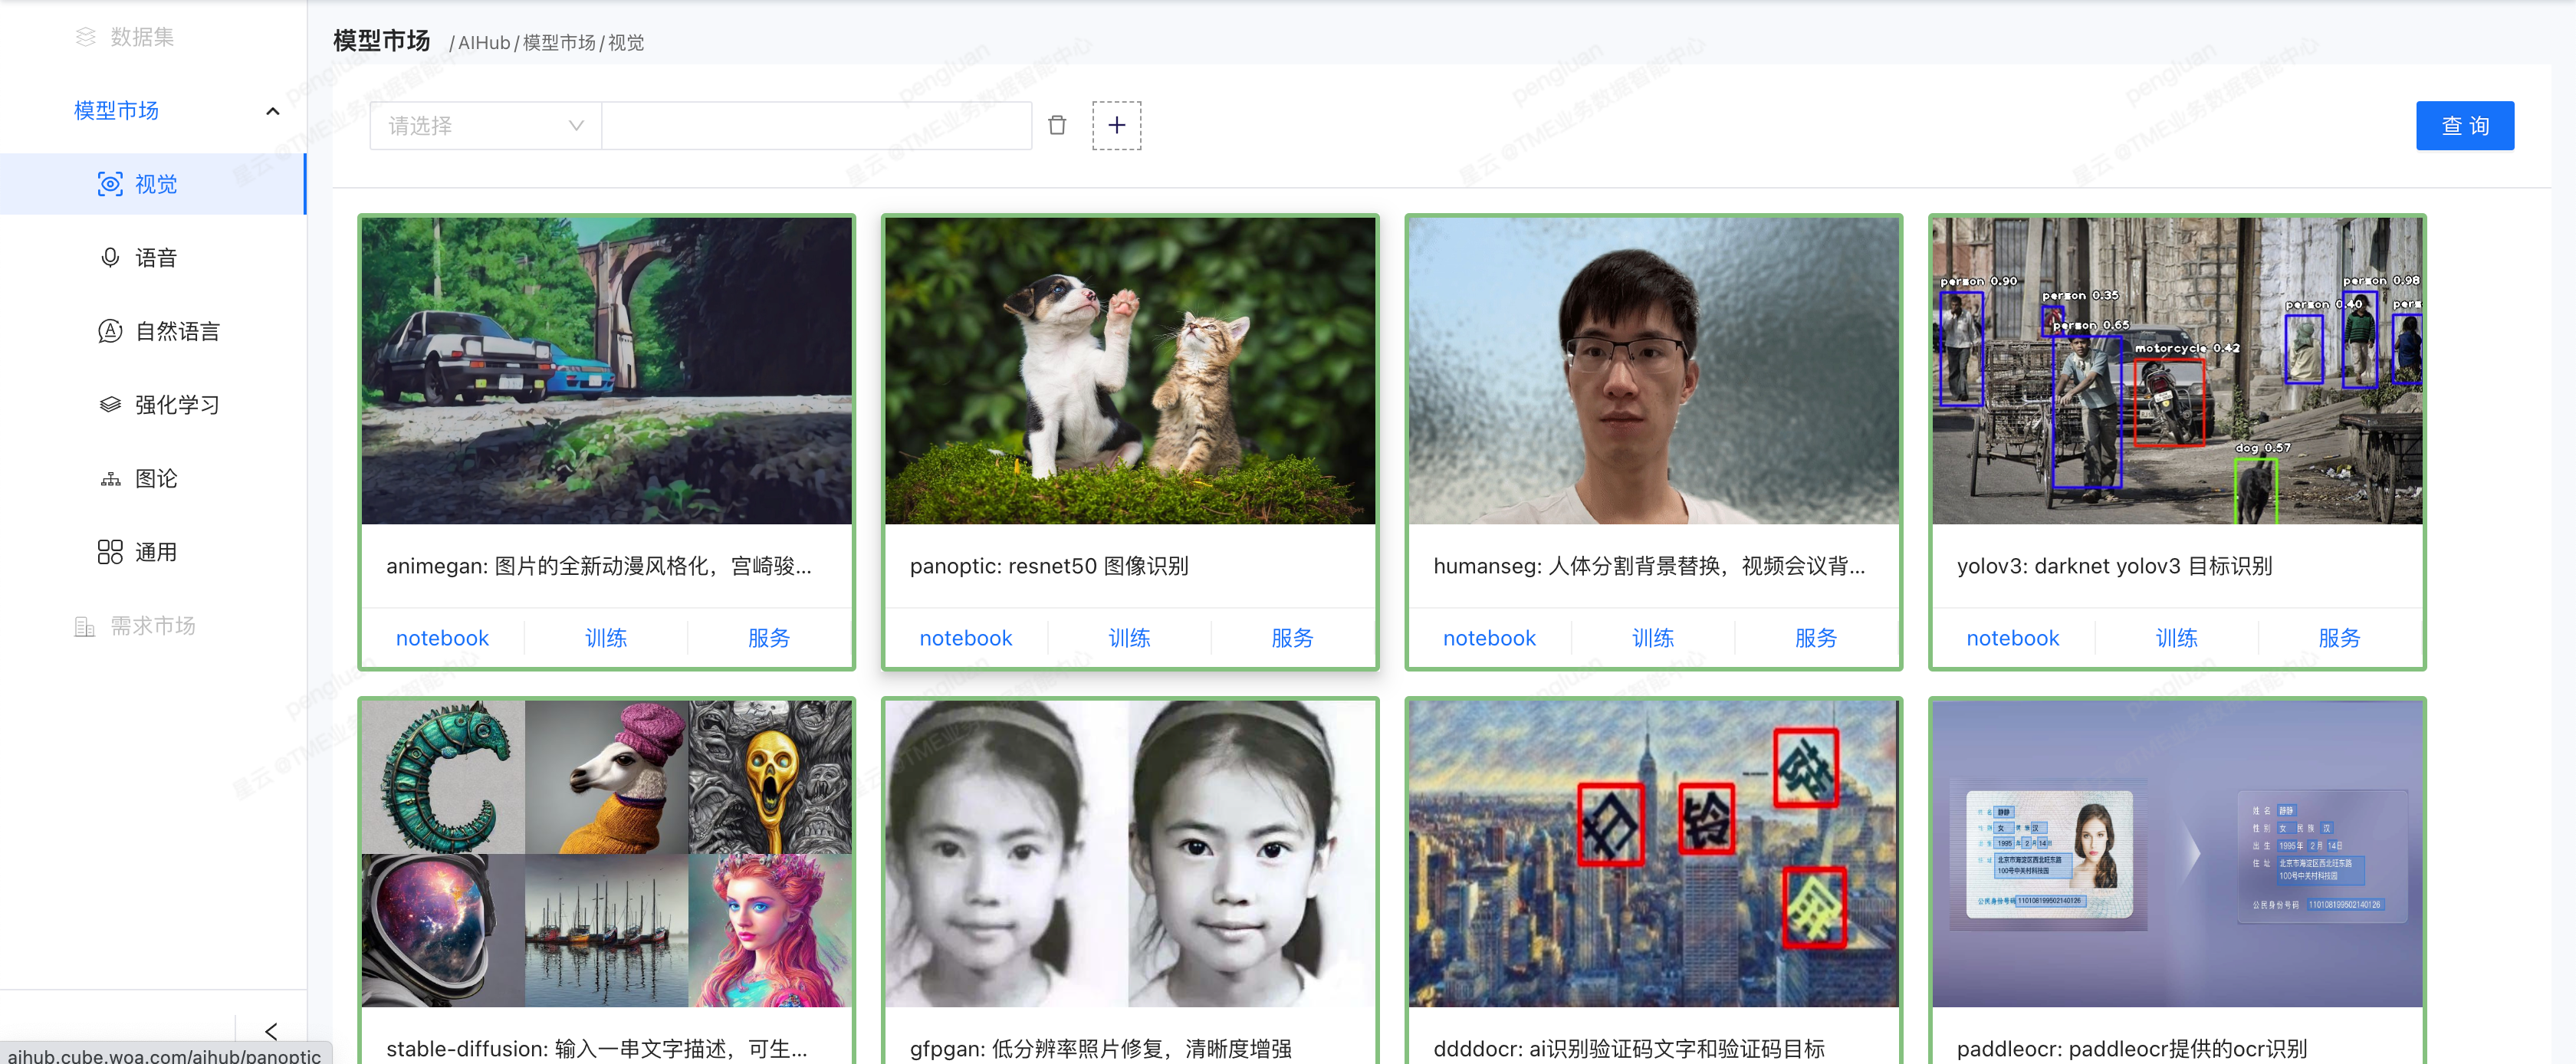
Task: Click 训练 under panoptic resnet50 card
Action: click(1129, 638)
